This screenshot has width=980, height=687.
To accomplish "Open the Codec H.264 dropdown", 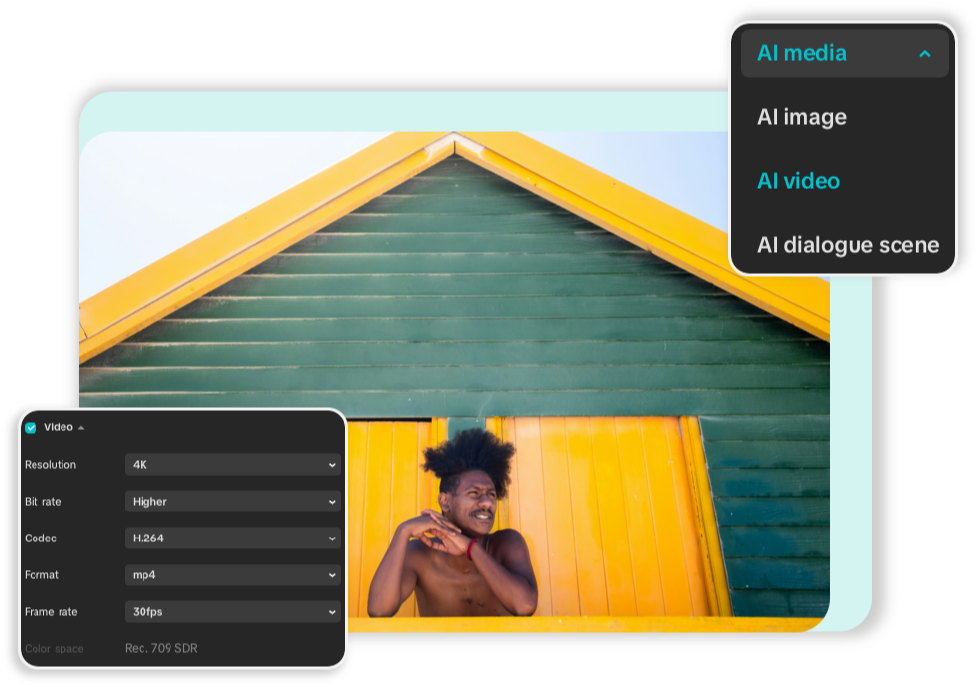I will click(232, 538).
